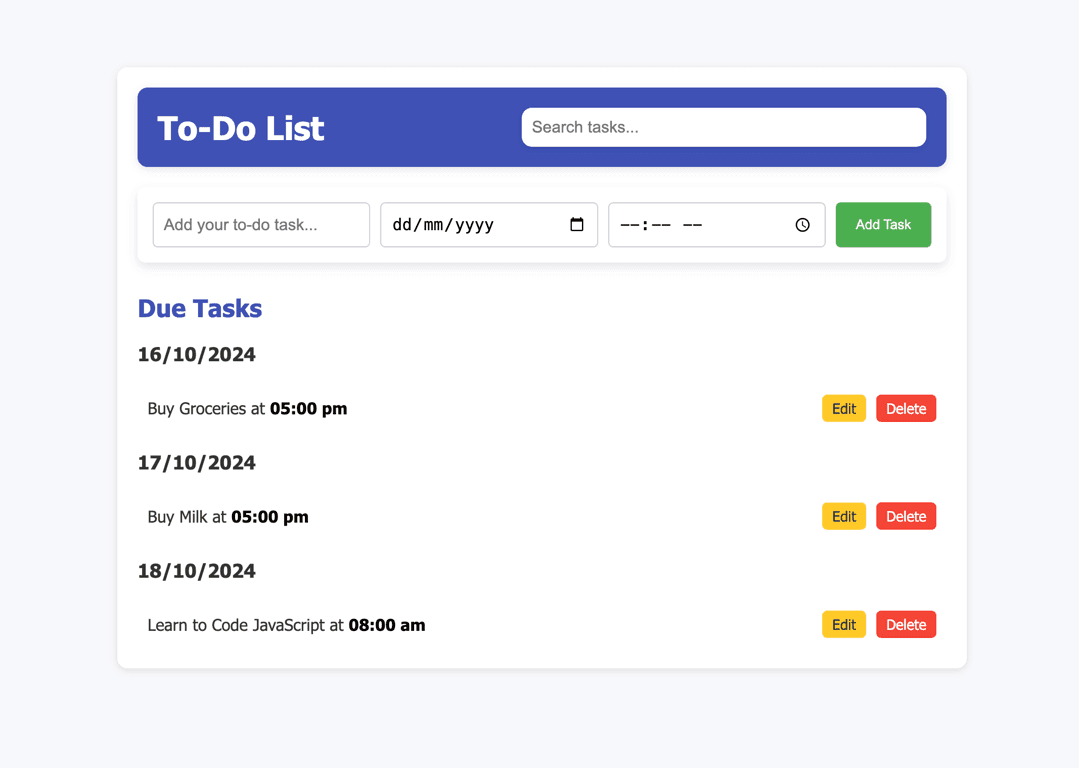Screen dimensions: 1079x768
Task: Open the clock time picker icon
Action: click(802, 225)
